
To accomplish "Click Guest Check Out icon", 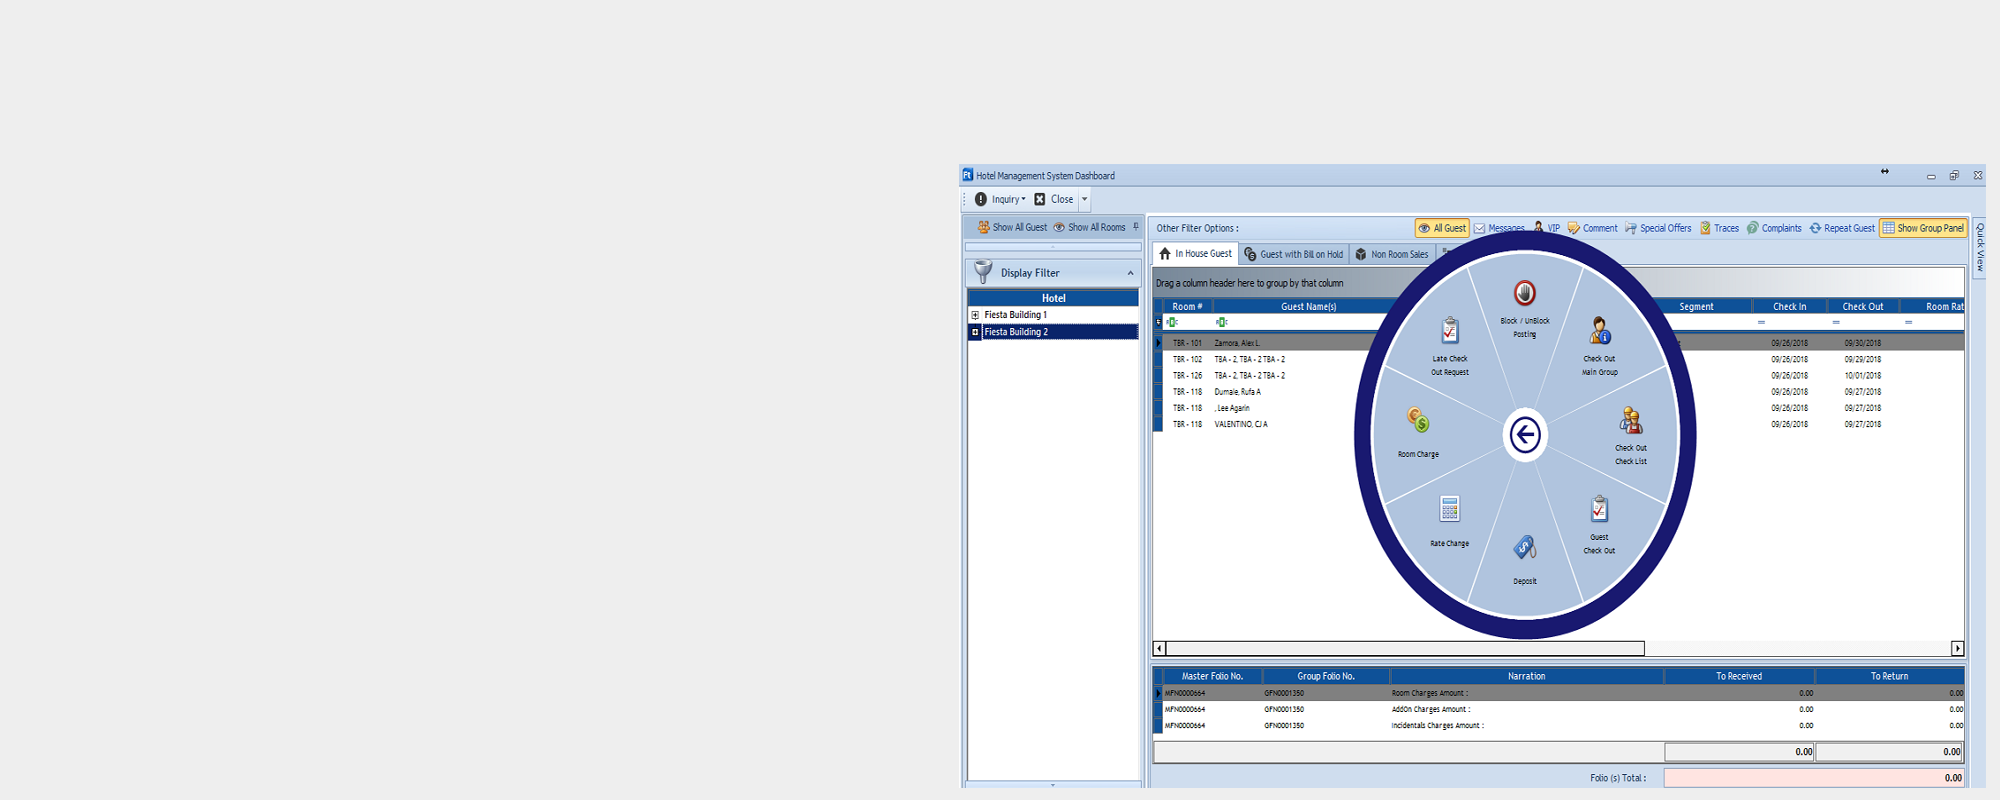I will 1599,510.
